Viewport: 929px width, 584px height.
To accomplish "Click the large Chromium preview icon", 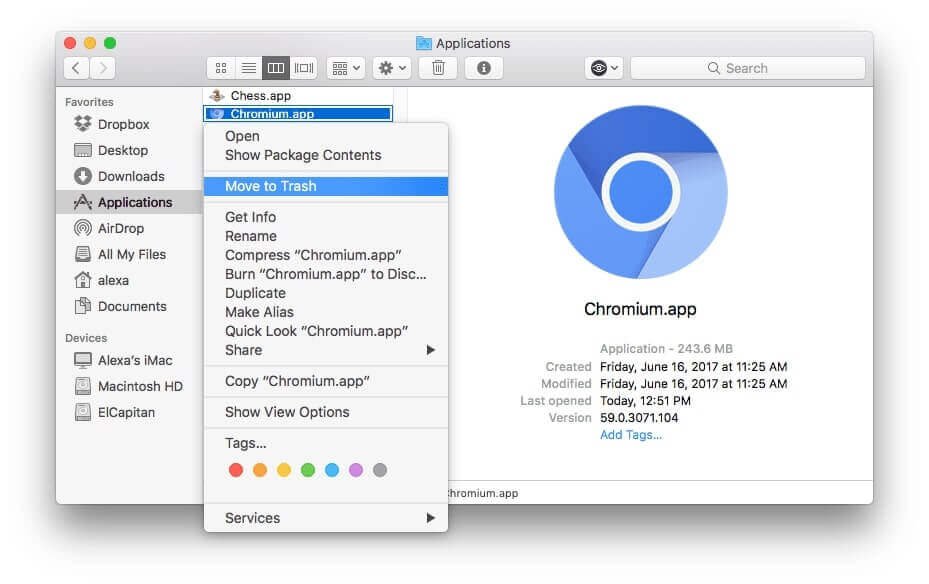I will point(640,192).
